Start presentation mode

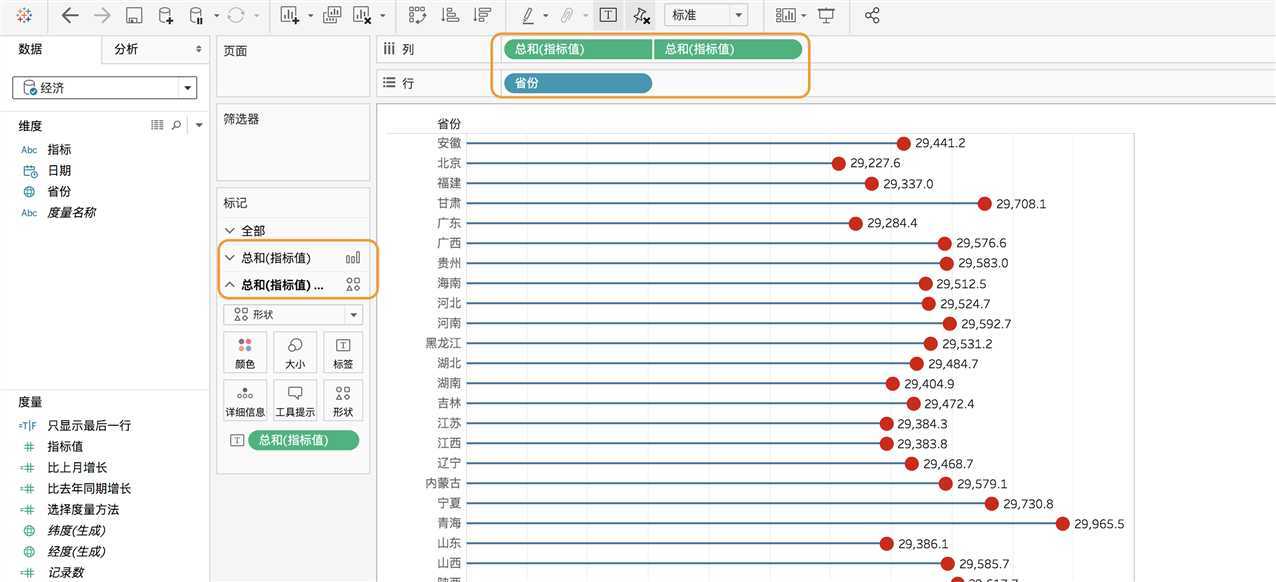pyautogui.click(x=826, y=15)
